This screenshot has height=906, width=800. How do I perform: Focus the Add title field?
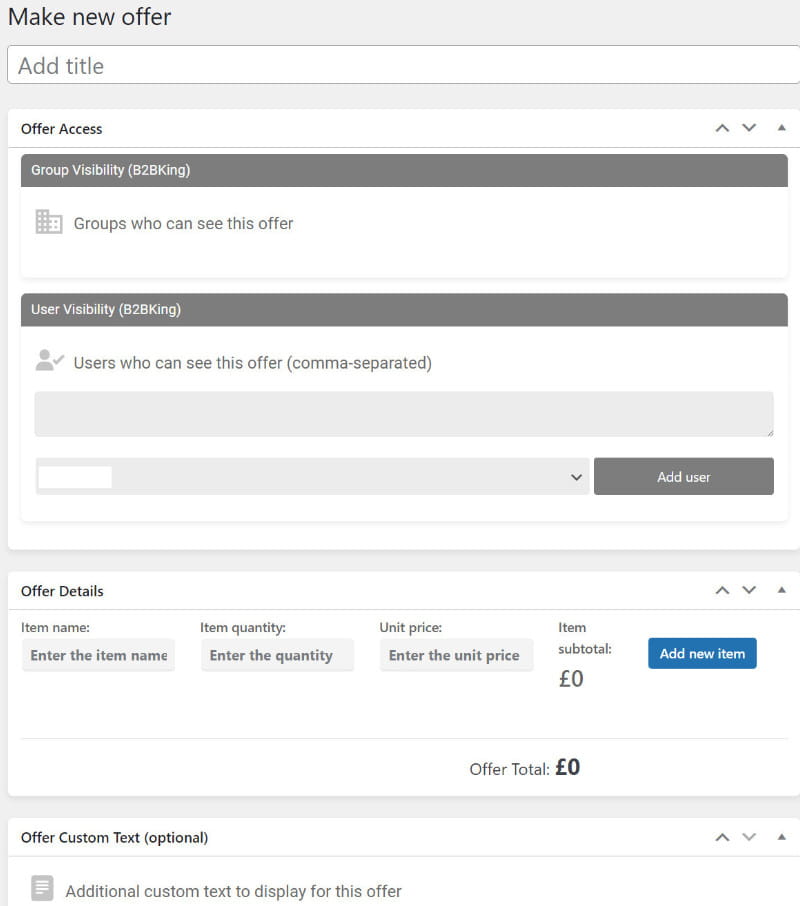click(x=403, y=65)
